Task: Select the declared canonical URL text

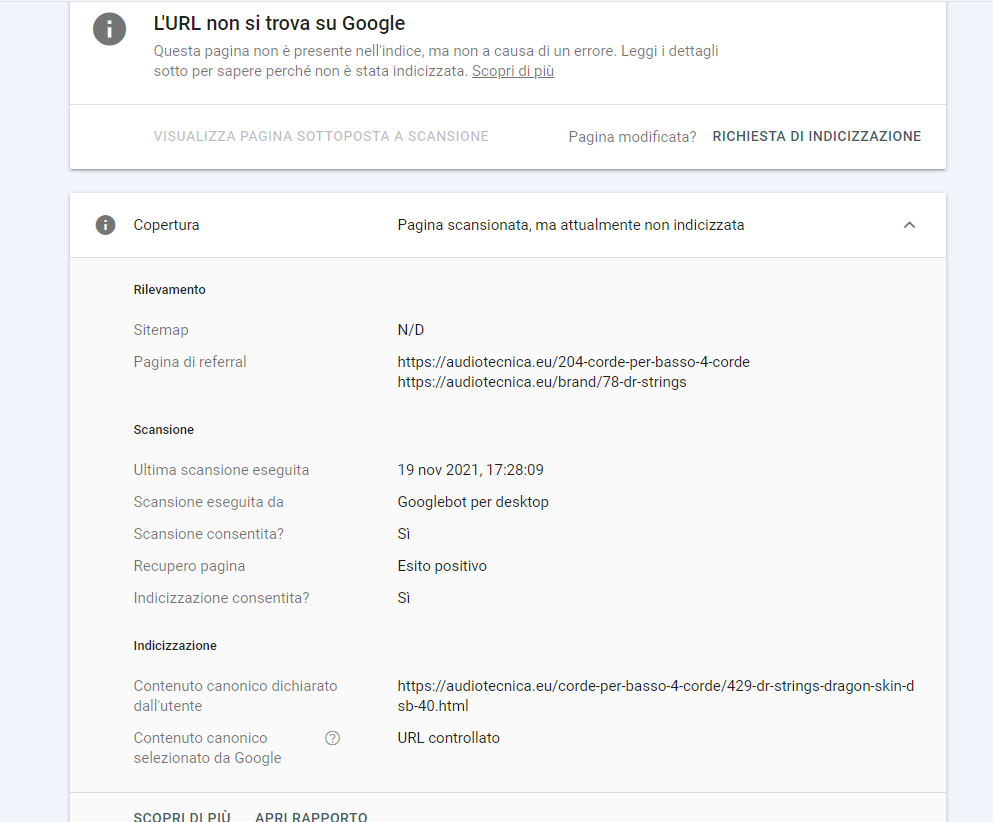Action: [656, 696]
